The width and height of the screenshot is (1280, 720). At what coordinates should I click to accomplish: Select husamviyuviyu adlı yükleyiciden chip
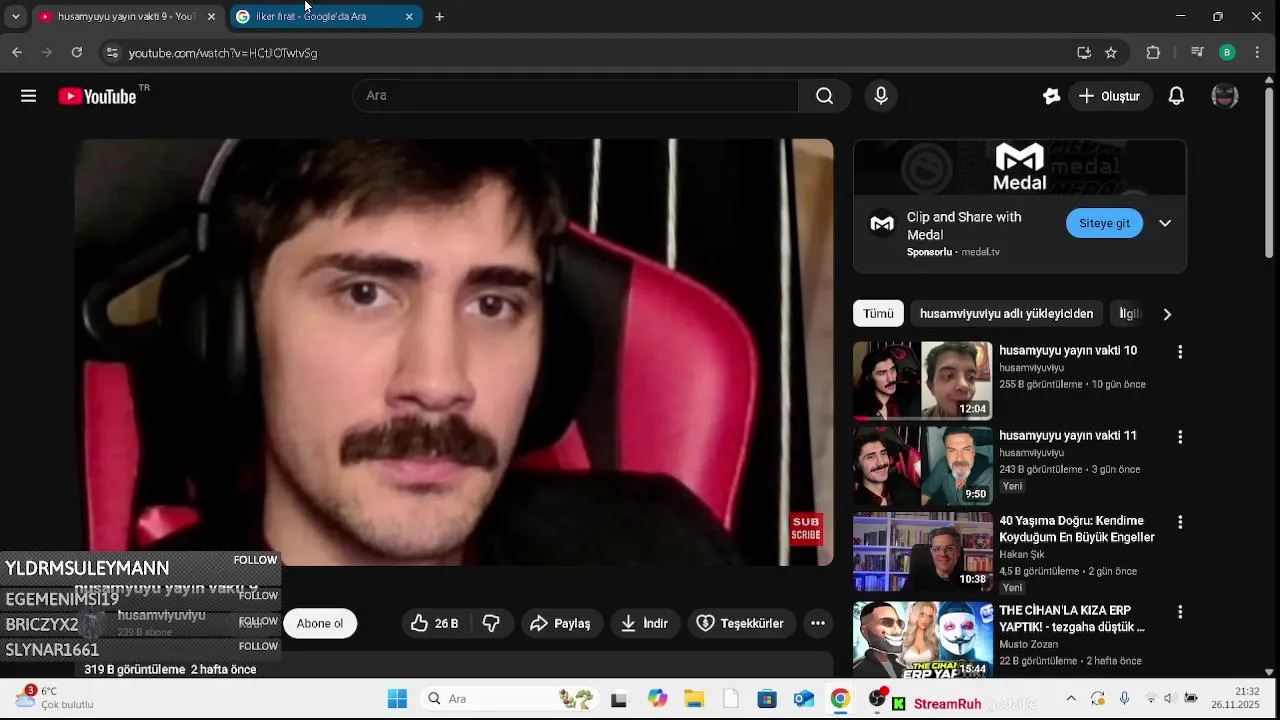pyautogui.click(x=1006, y=314)
